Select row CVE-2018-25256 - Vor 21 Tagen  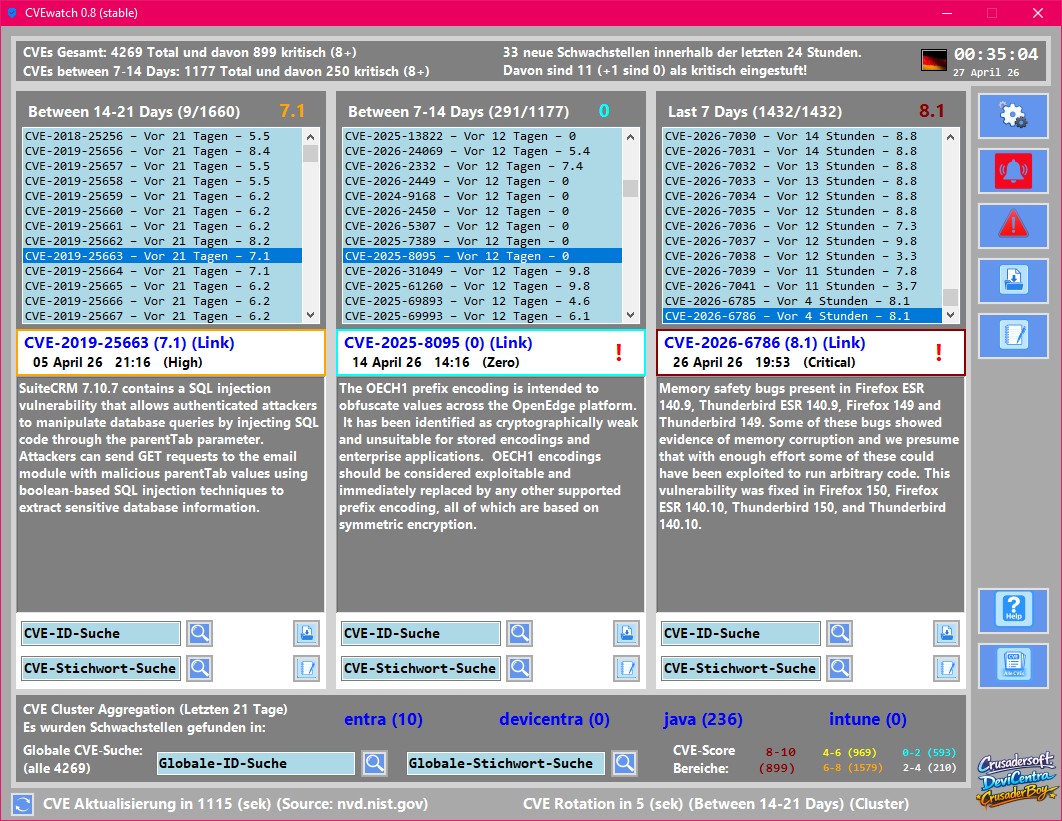tap(163, 136)
